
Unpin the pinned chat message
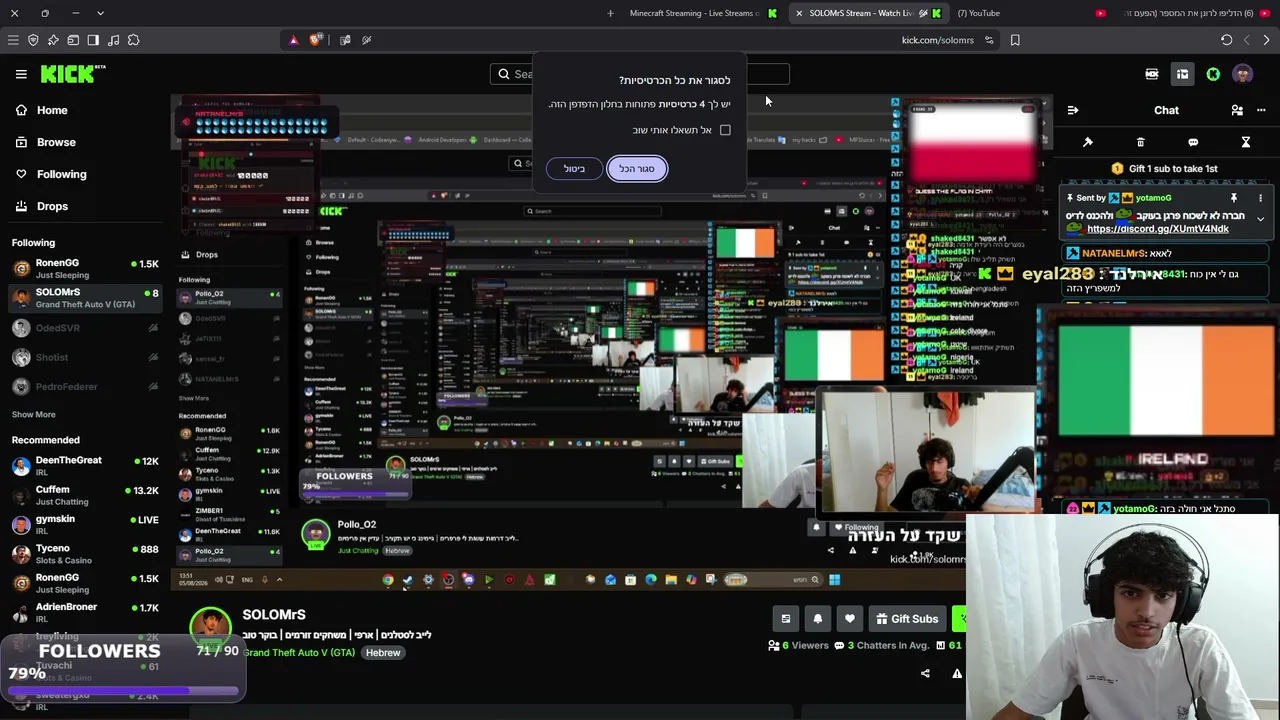click(1234, 198)
